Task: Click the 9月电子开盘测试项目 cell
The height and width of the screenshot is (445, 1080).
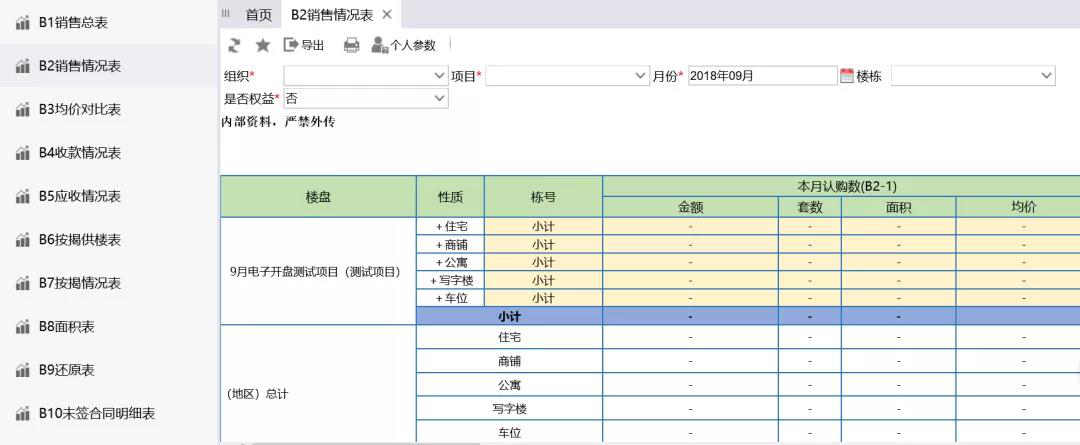Action: (x=318, y=271)
